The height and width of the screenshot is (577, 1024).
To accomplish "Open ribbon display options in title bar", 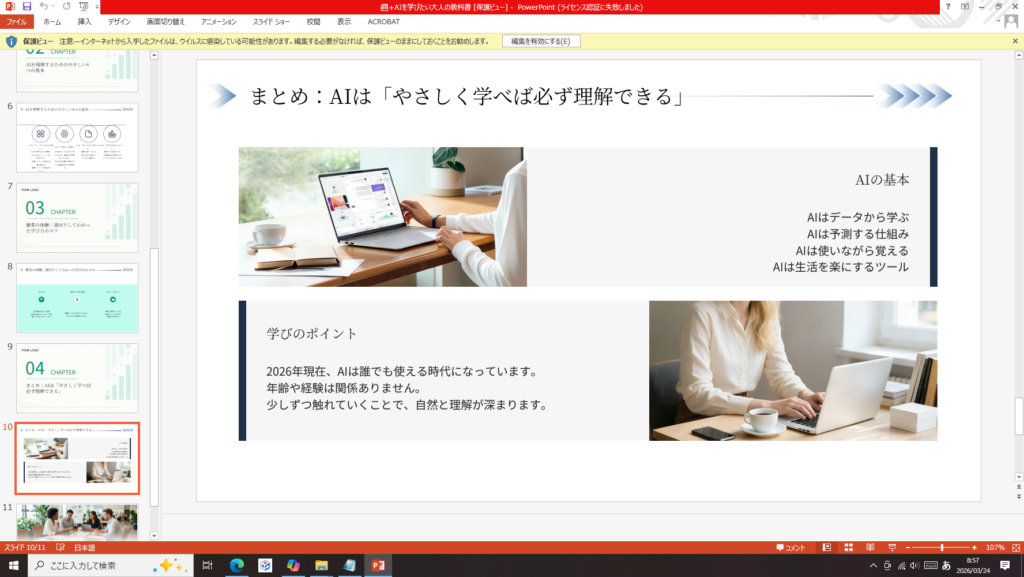I will pyautogui.click(x=964, y=6).
